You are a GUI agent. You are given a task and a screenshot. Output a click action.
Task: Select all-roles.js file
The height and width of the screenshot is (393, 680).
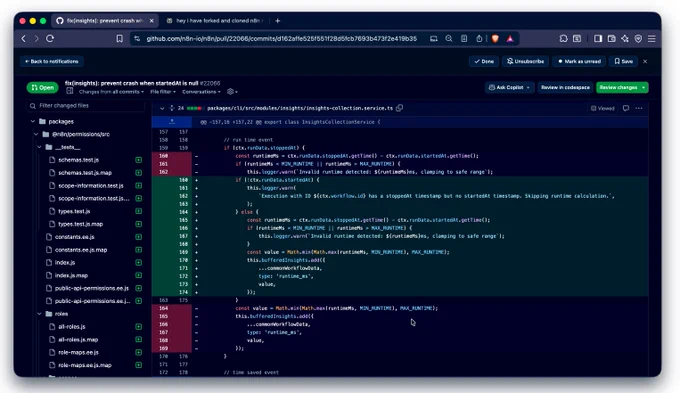(72, 327)
